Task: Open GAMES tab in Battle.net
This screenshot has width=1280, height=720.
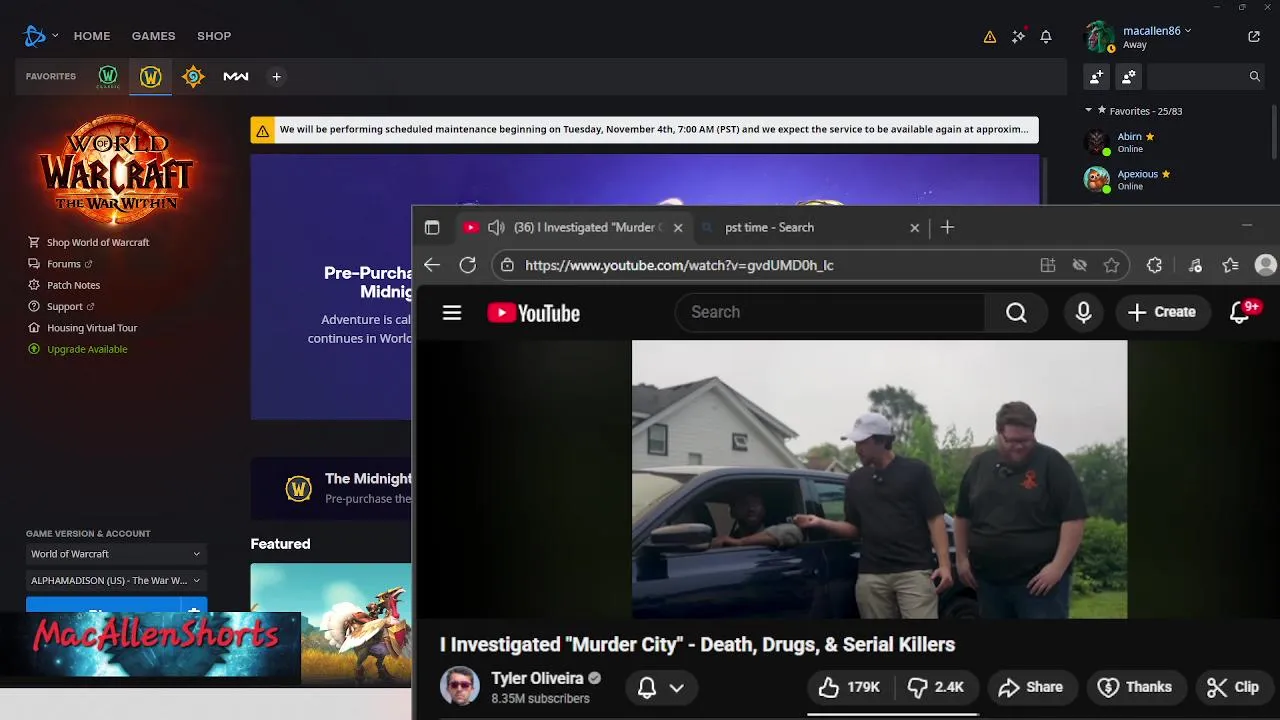Action: 154,36
